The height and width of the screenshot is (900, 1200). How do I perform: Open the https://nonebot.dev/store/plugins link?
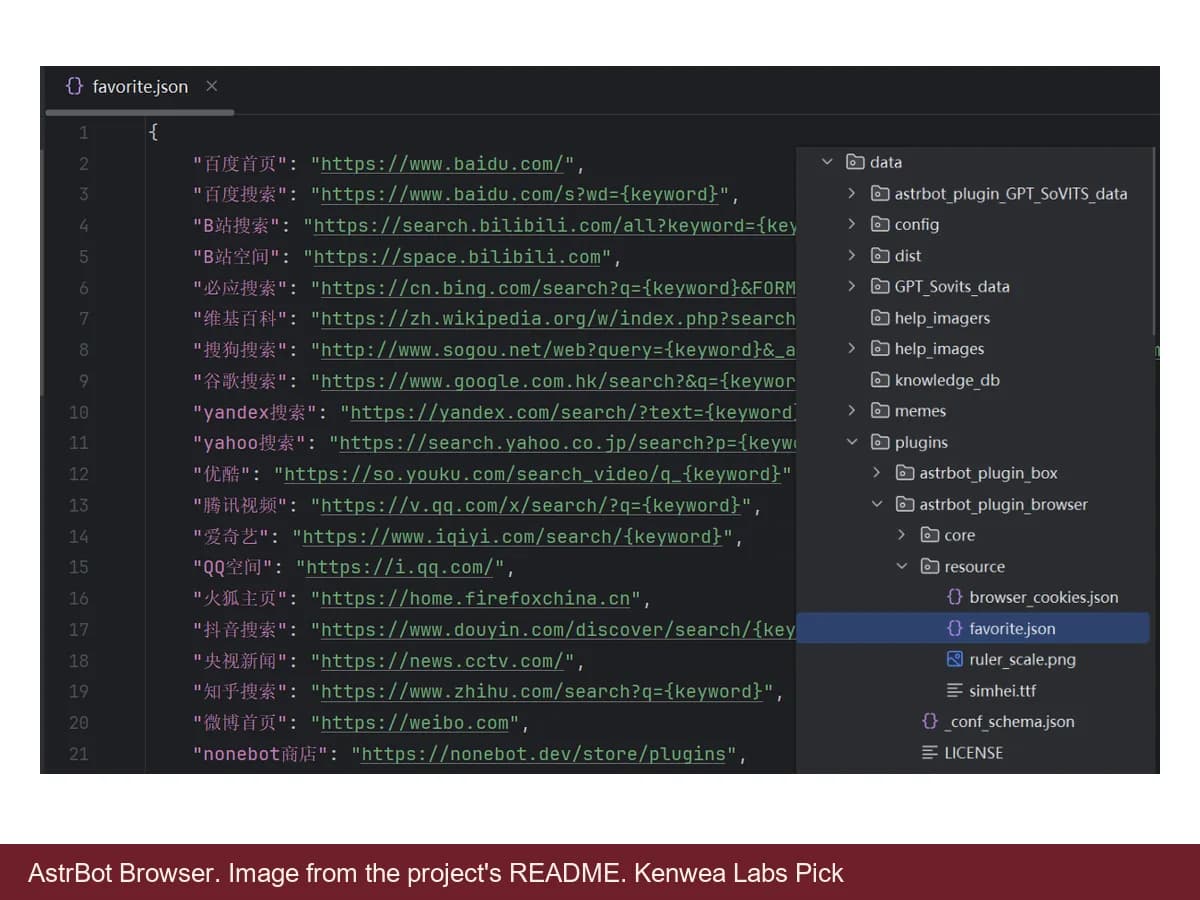coord(543,754)
